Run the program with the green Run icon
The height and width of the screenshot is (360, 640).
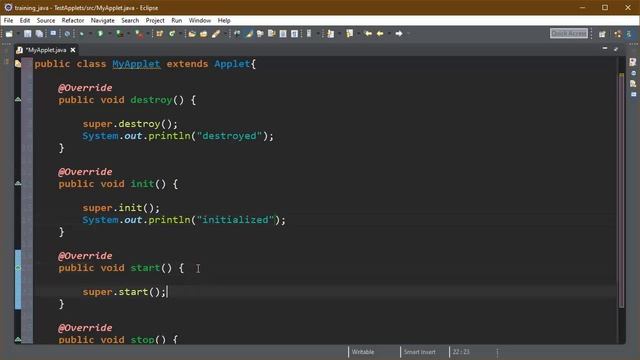(100, 33)
